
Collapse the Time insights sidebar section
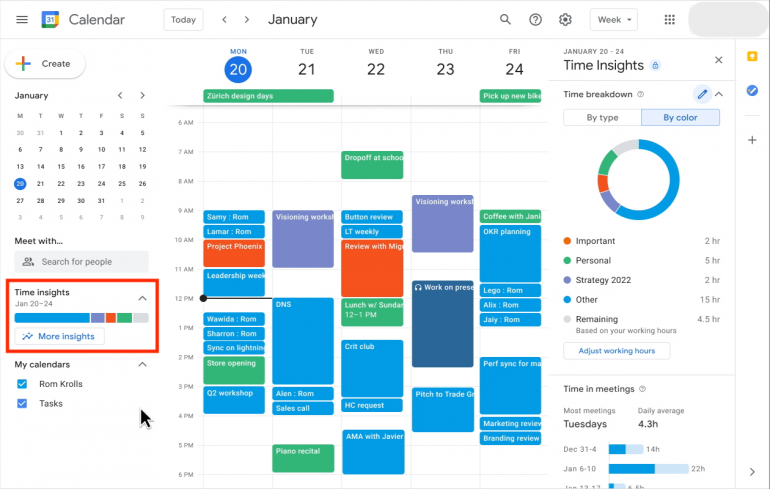point(142,298)
